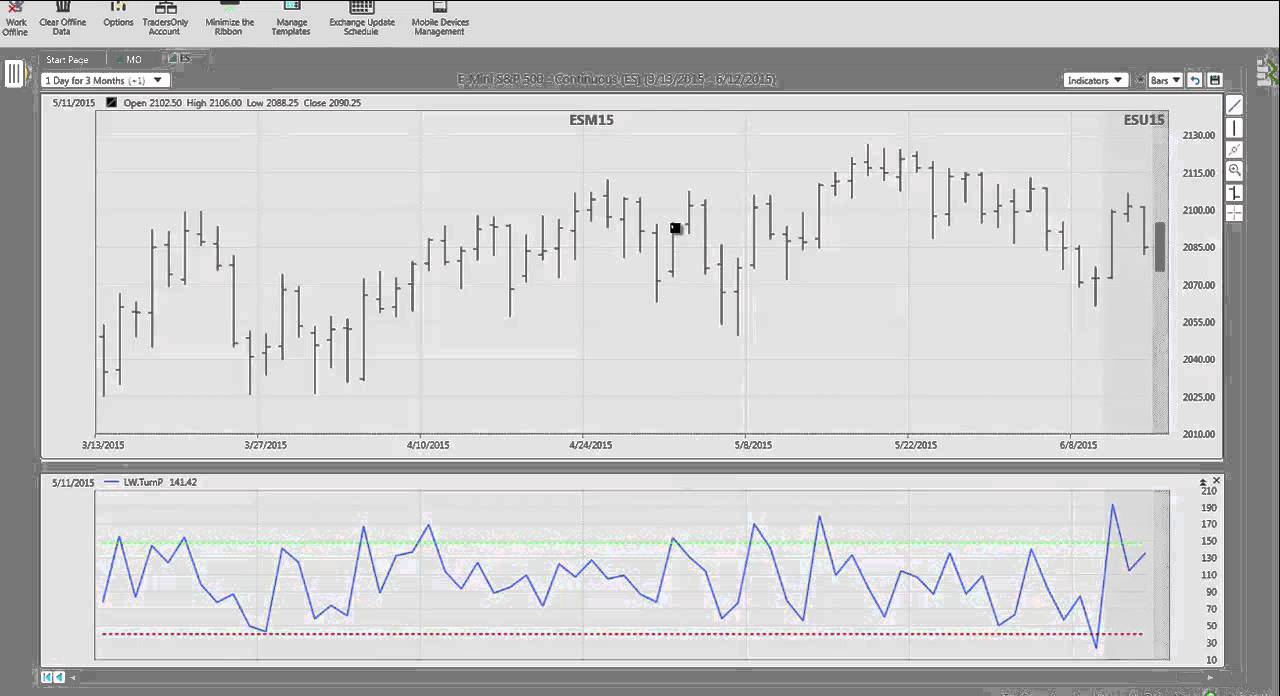Click the vertical price scale scrollbar thumb

[x=1160, y=246]
